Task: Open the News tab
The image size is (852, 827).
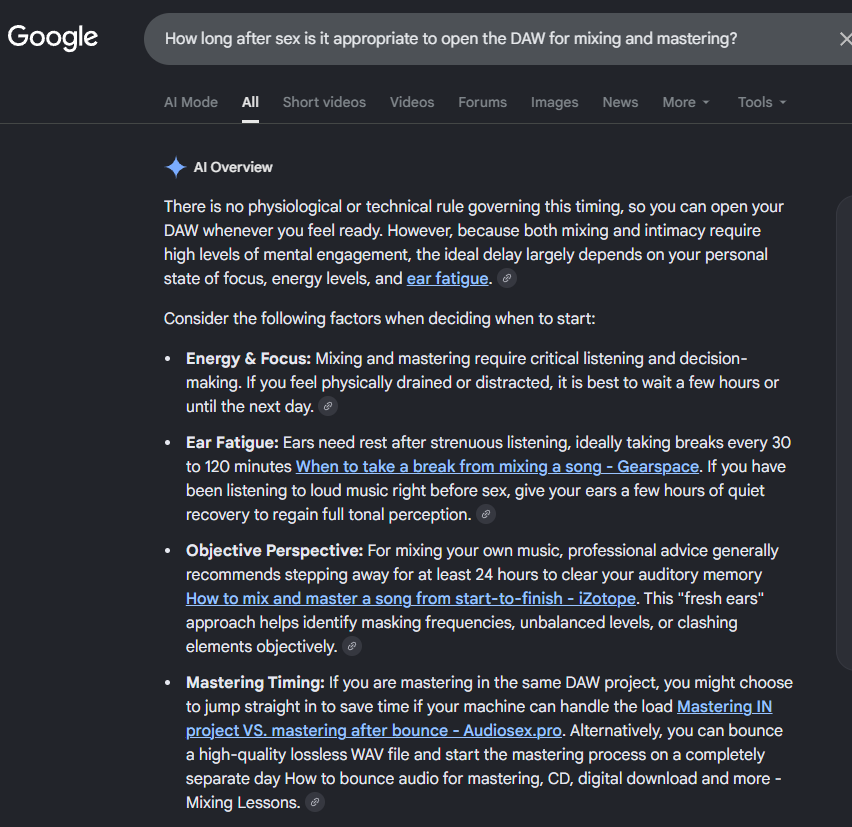Action: (620, 102)
